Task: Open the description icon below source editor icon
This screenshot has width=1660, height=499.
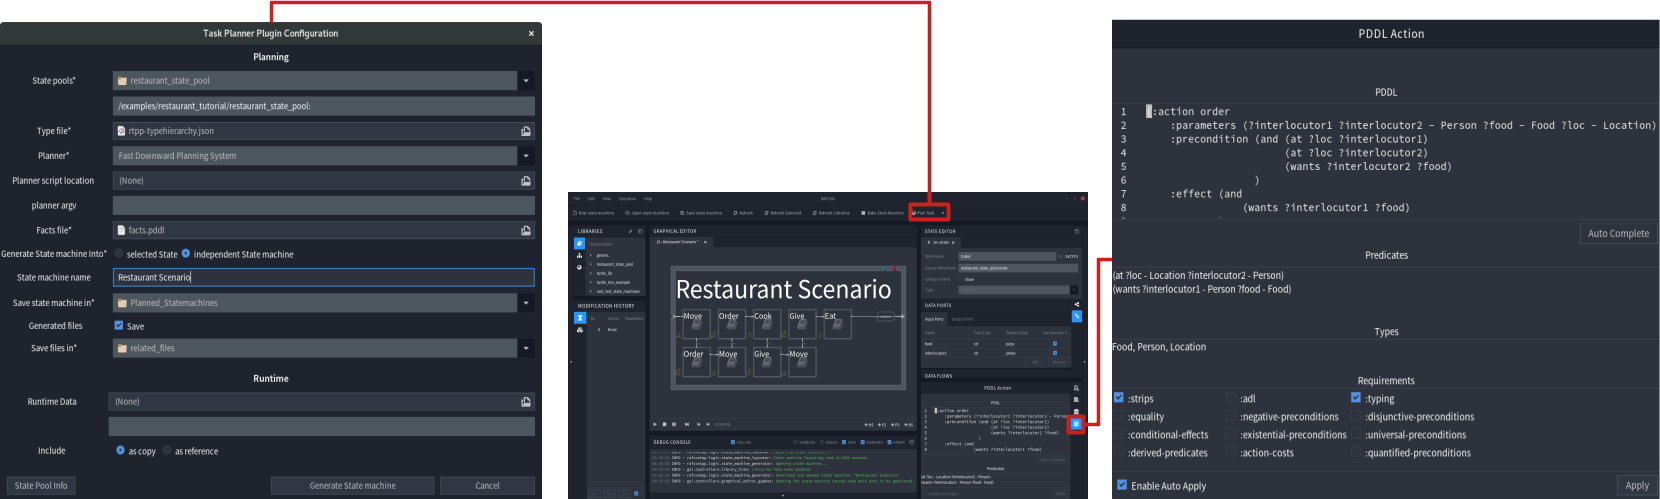Action: click(x=1076, y=400)
